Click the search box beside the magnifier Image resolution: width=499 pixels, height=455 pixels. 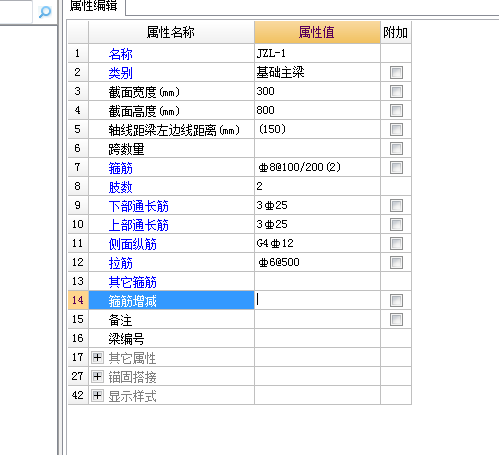[x=16, y=12]
